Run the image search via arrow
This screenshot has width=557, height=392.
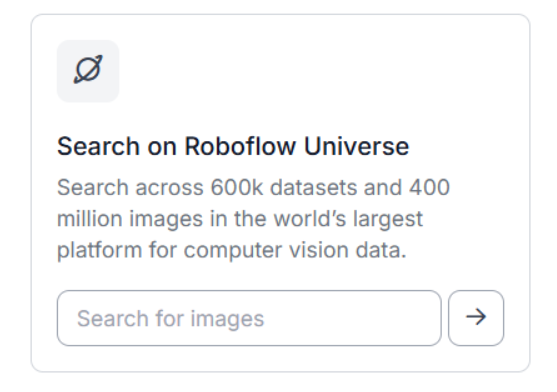(476, 318)
